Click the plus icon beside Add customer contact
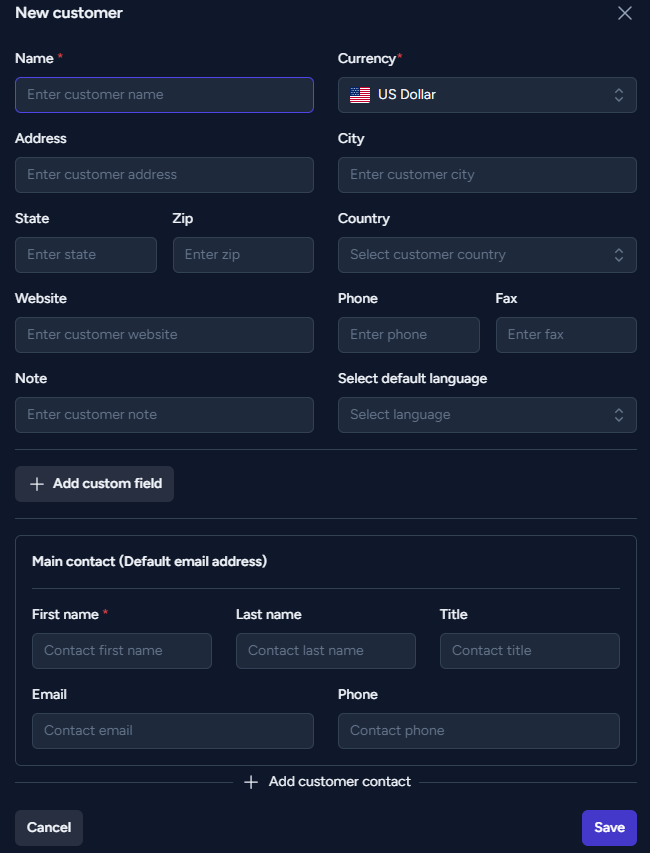 coord(251,782)
